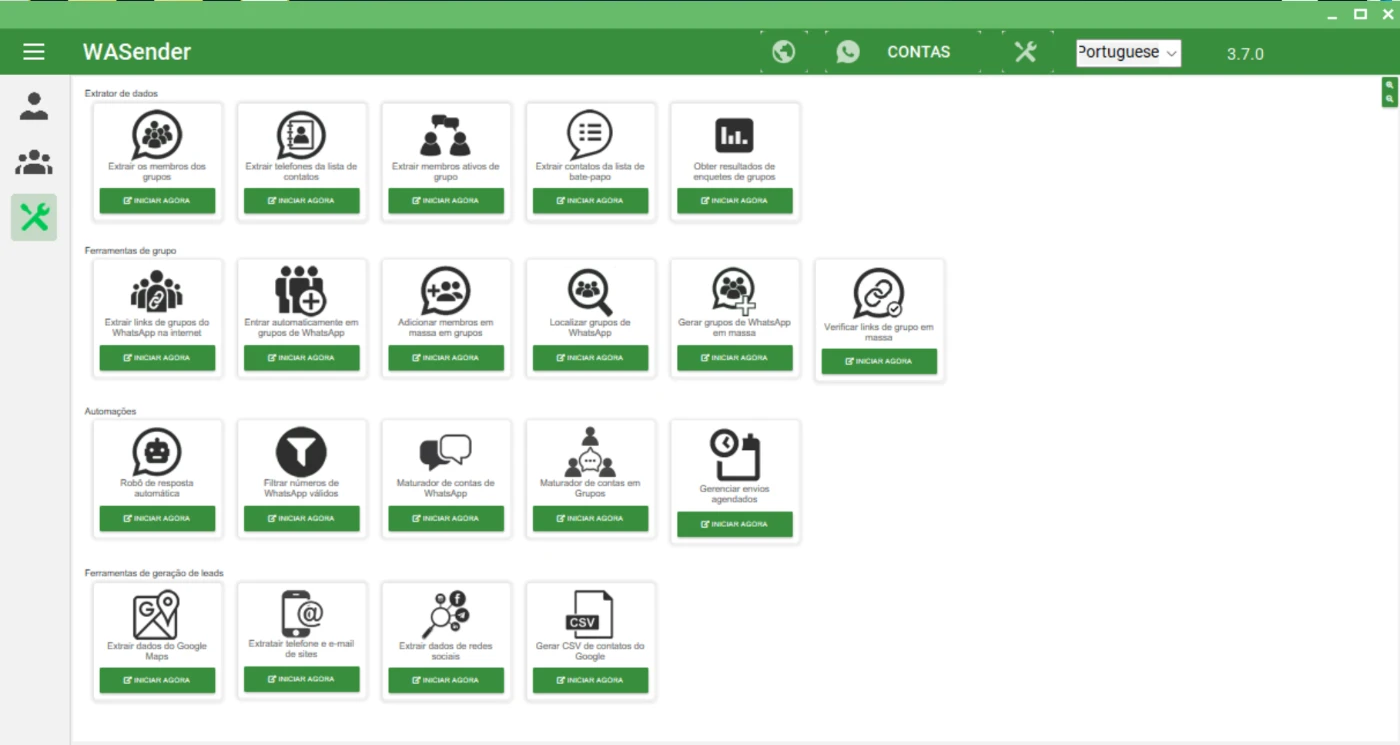Click the funnel filter numbers icon
The image size is (1400, 745).
click(301, 452)
